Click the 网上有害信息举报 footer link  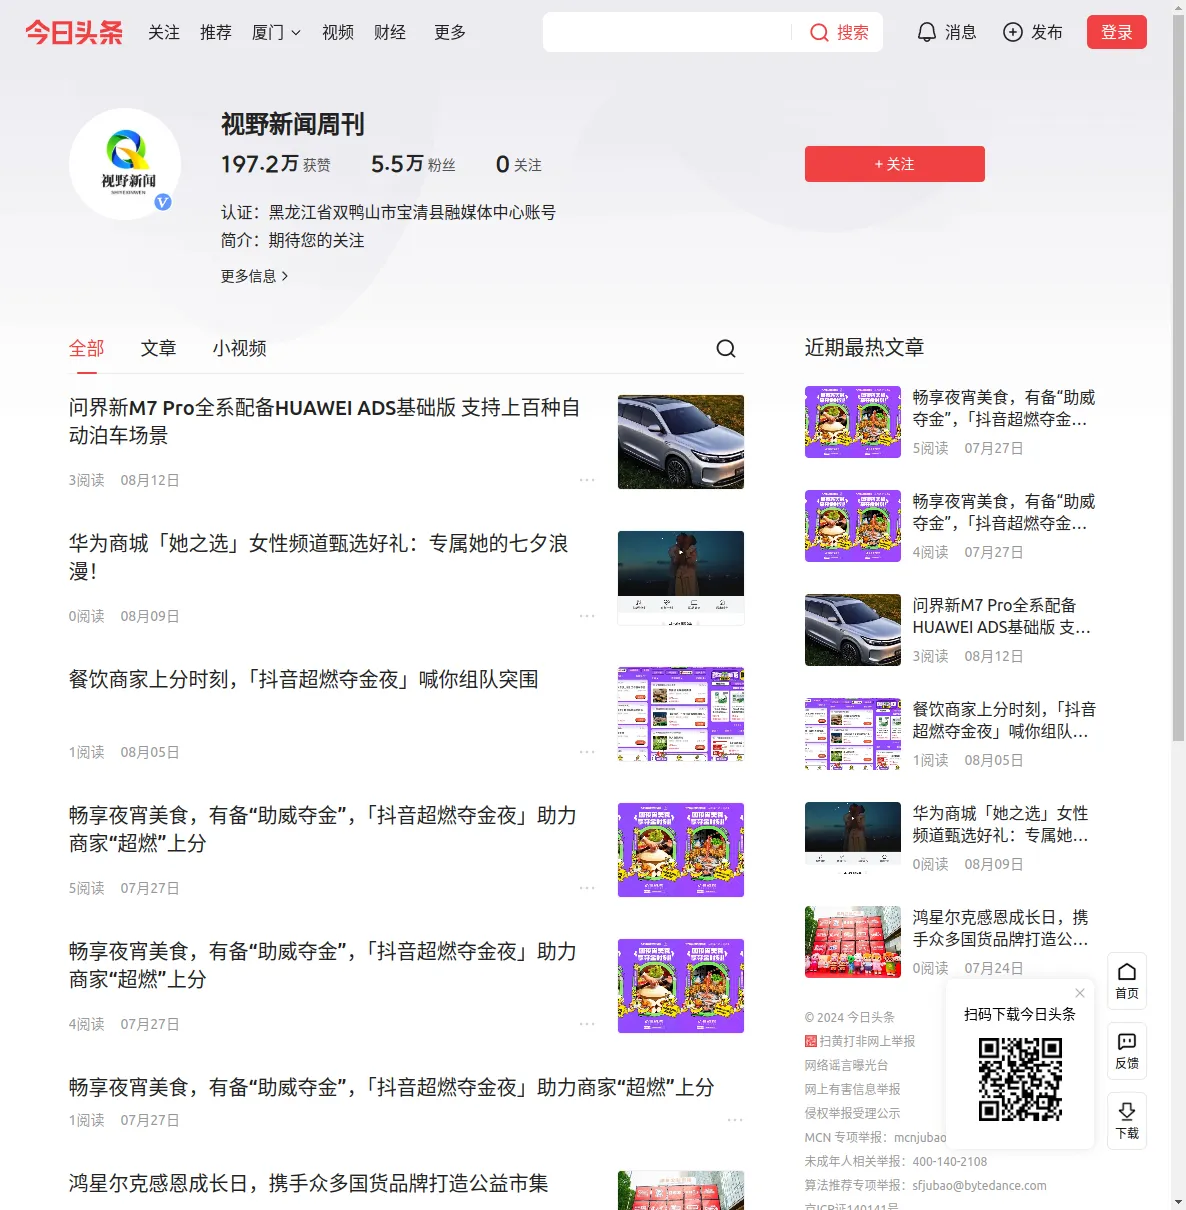(853, 1089)
